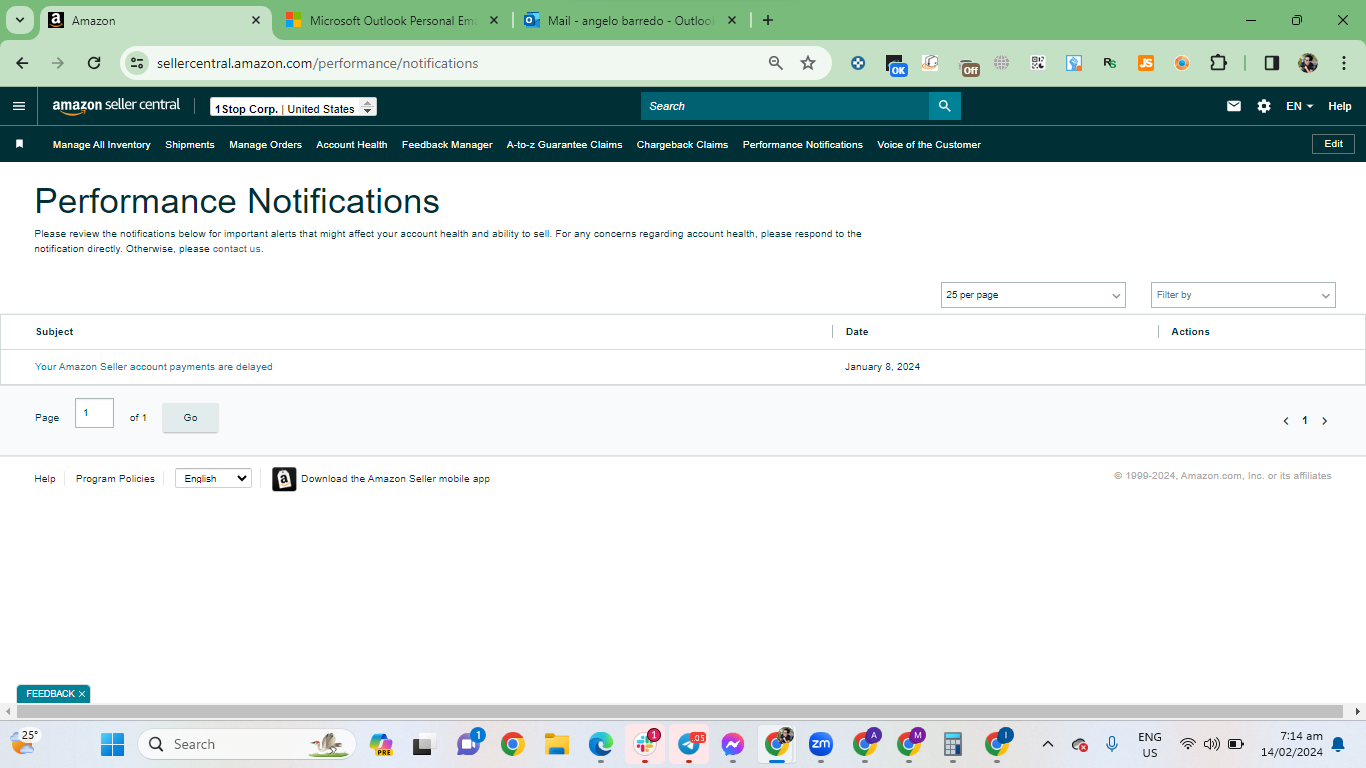Open Zoom from the taskbar
This screenshot has height=768, width=1366.
pyautogui.click(x=821, y=744)
